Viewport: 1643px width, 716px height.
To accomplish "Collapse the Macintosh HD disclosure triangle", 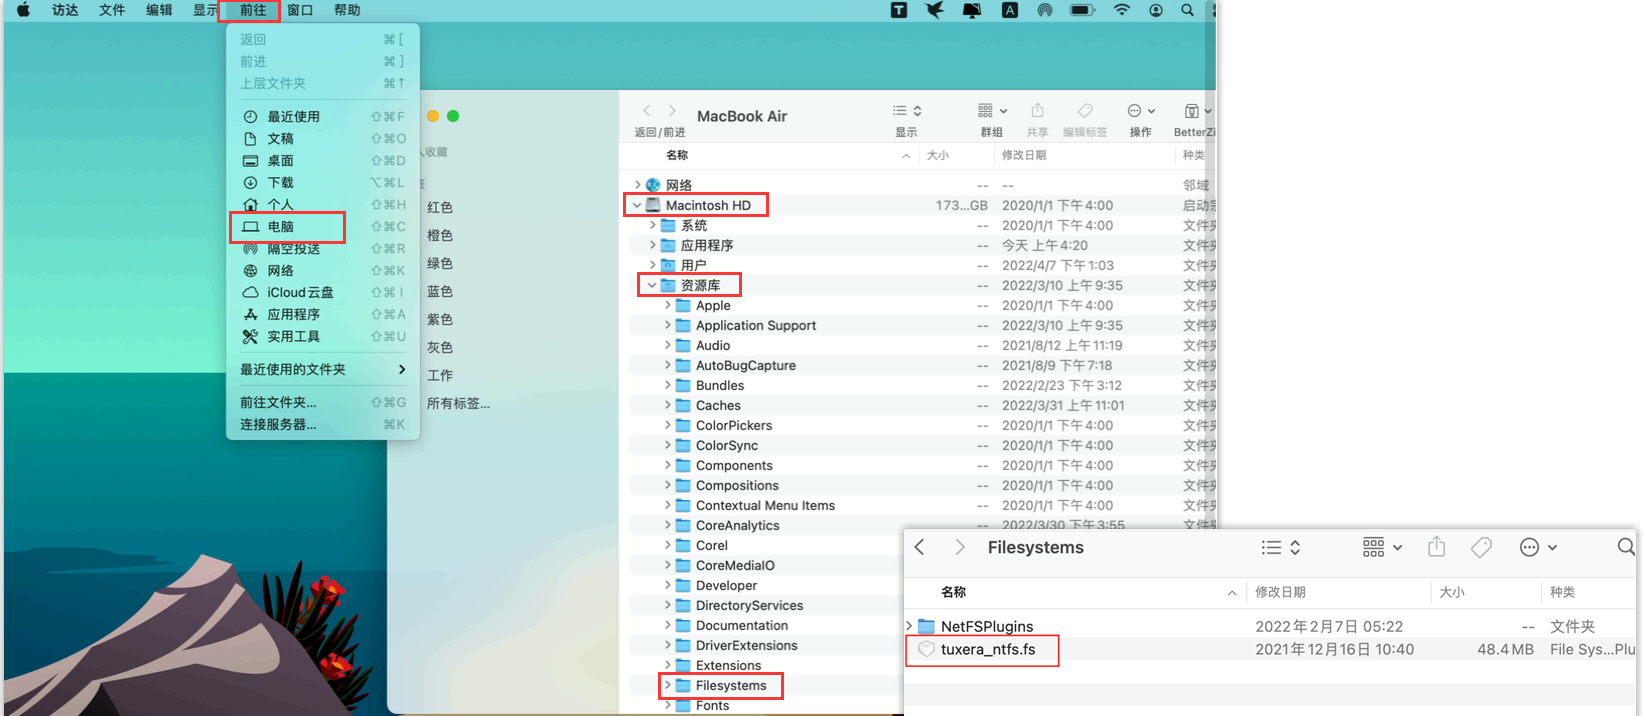I will tap(637, 205).
